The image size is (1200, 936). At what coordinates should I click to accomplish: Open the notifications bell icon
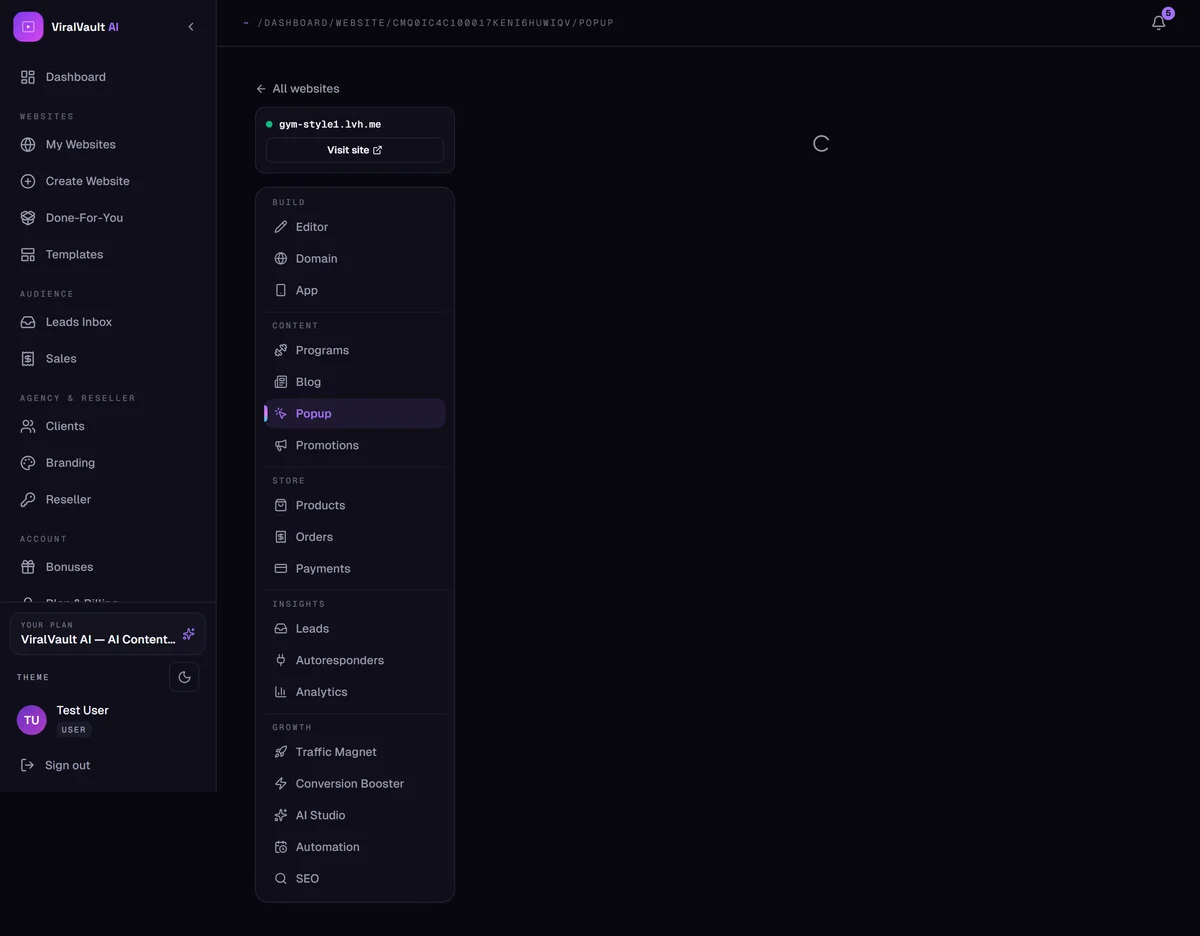tap(1158, 22)
